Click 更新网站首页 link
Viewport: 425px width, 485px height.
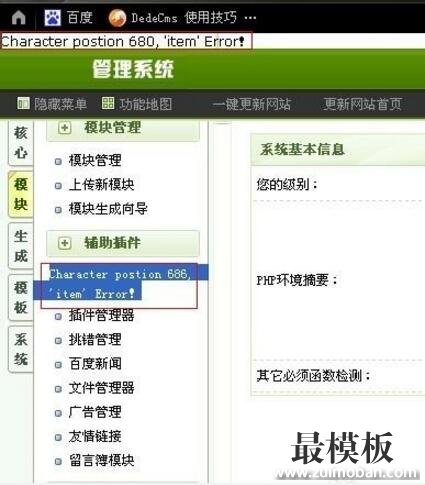point(362,104)
